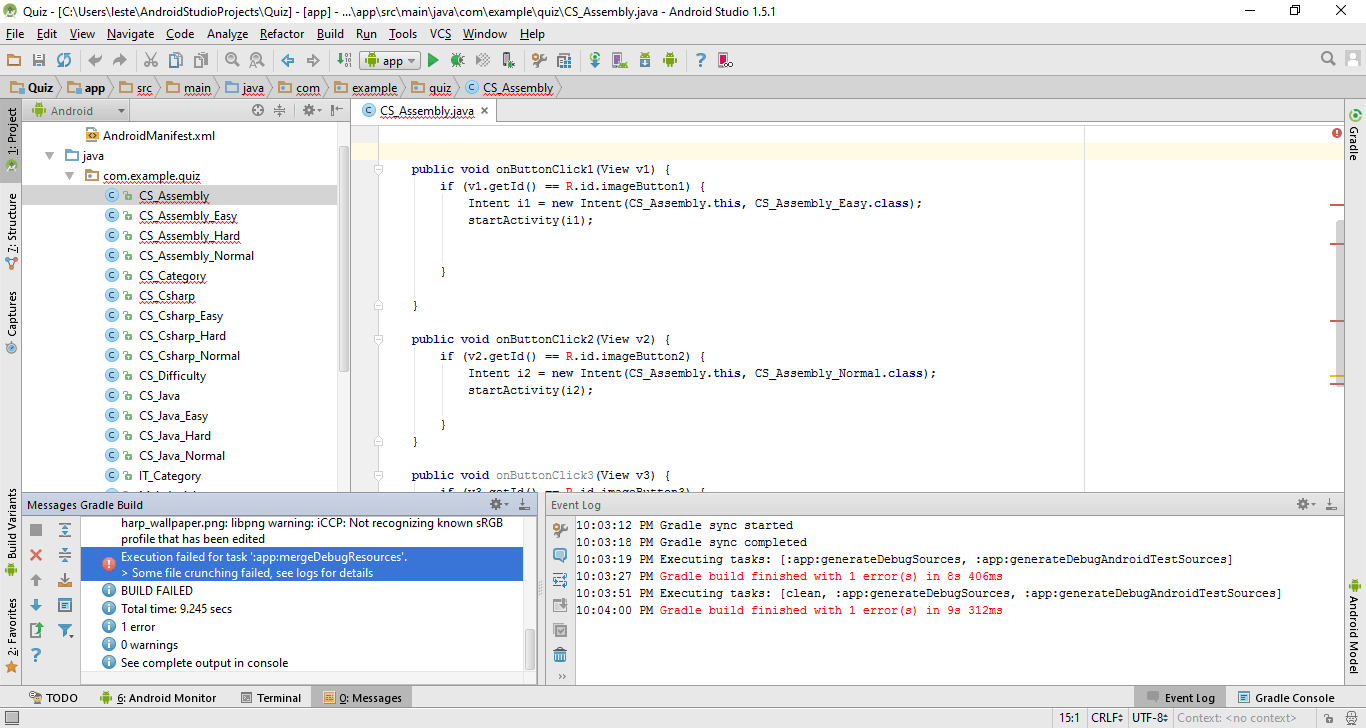Click the Debug app bug icon

coord(457,61)
